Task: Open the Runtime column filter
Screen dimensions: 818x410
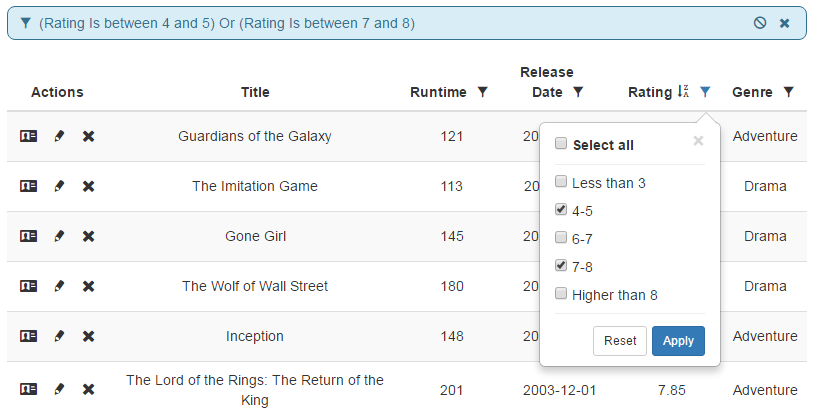Action: point(483,92)
